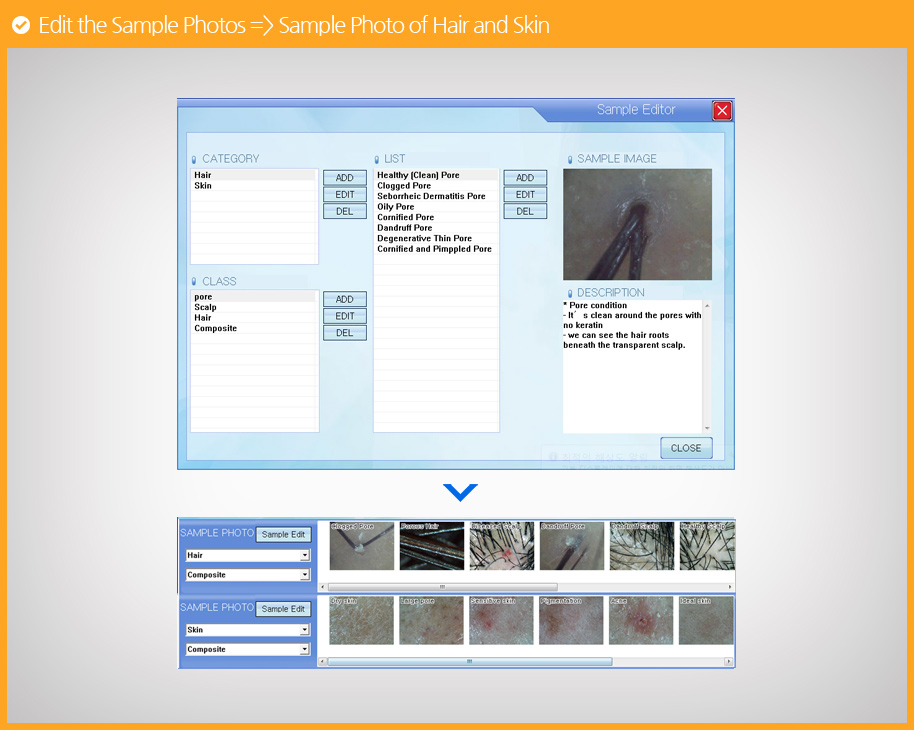
Task: Click Sample Edit button in hair panel
Action: click(x=283, y=535)
